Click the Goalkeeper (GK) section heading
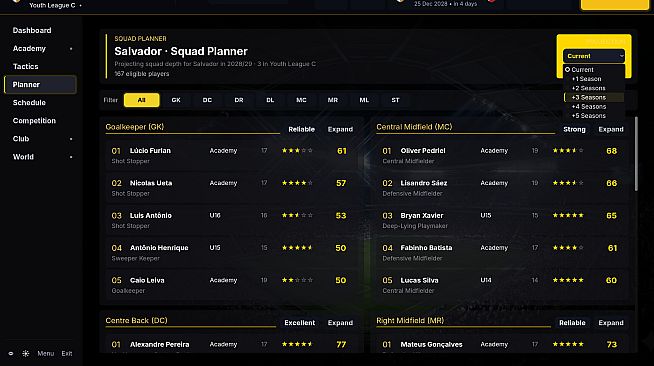 [x=135, y=127]
